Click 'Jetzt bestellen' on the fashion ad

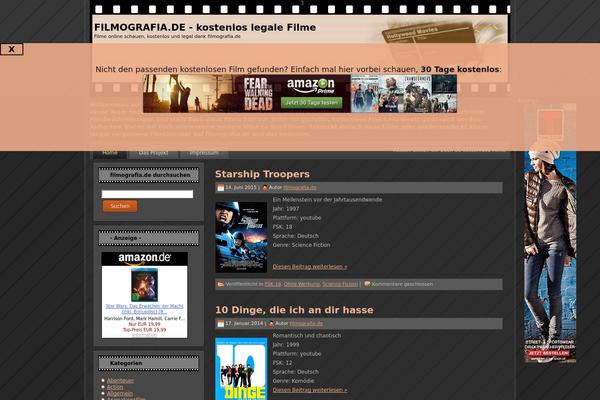tap(548, 353)
